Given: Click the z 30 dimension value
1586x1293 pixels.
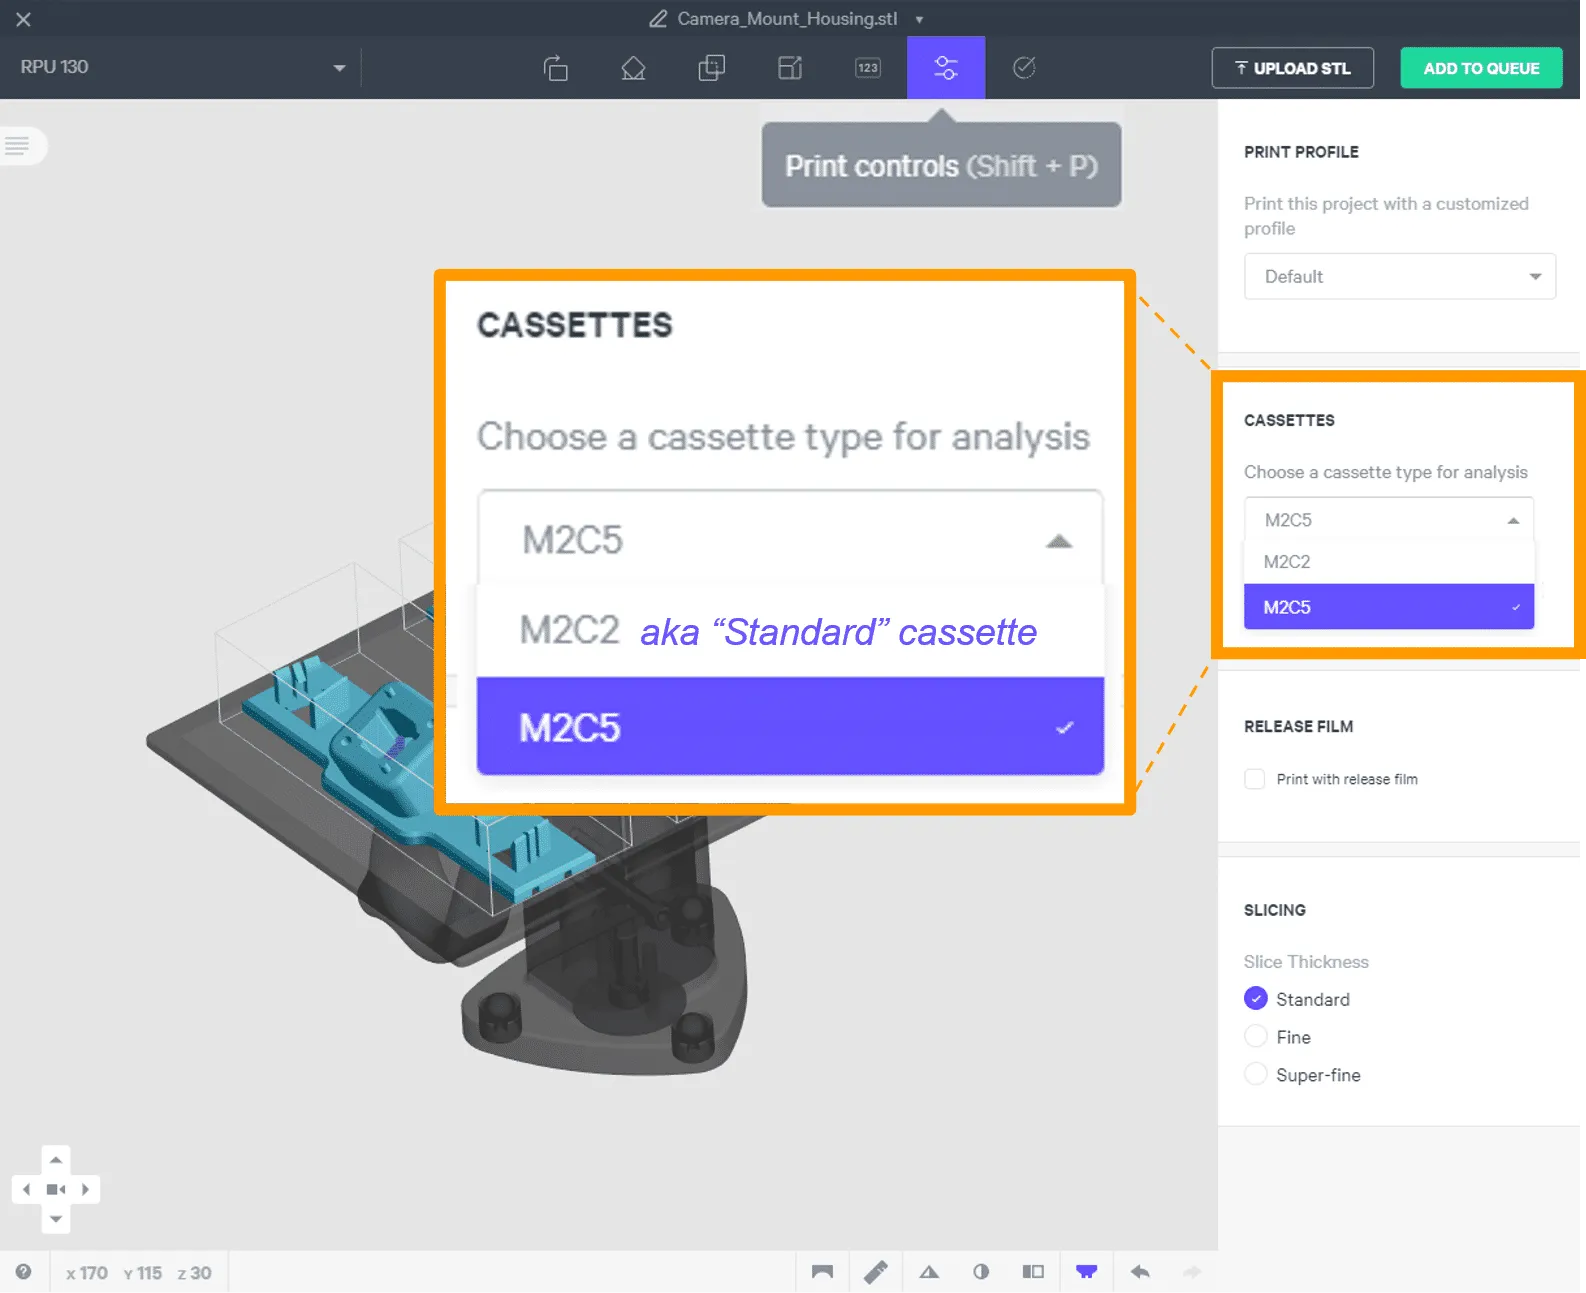Looking at the screenshot, I should pyautogui.click(x=194, y=1273).
